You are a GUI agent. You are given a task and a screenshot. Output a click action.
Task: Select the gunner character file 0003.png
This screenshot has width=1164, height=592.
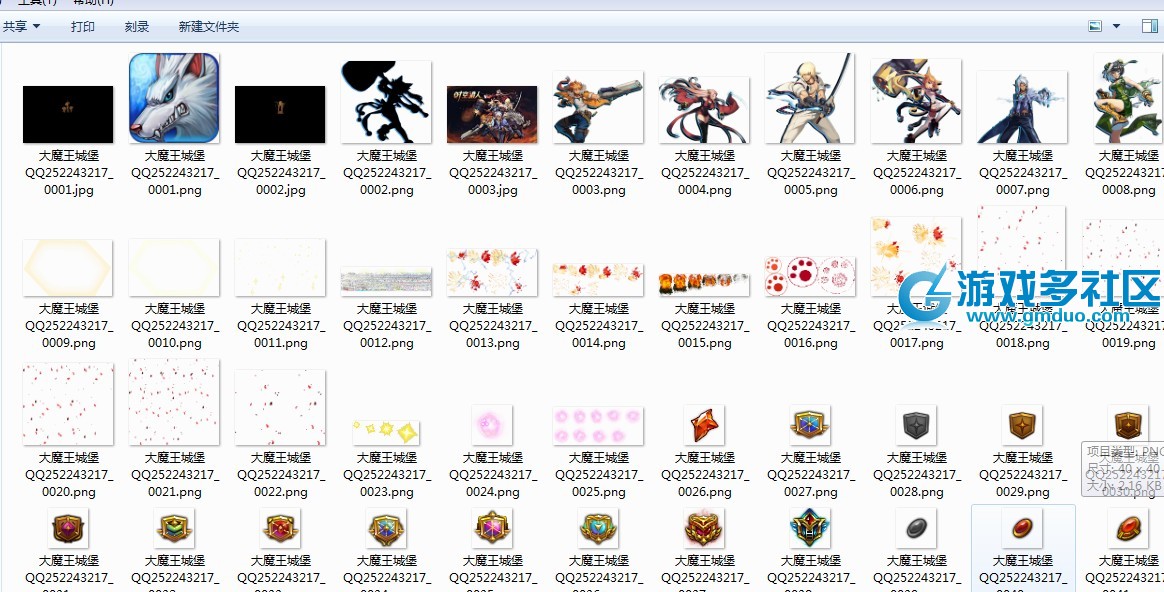pos(598,107)
